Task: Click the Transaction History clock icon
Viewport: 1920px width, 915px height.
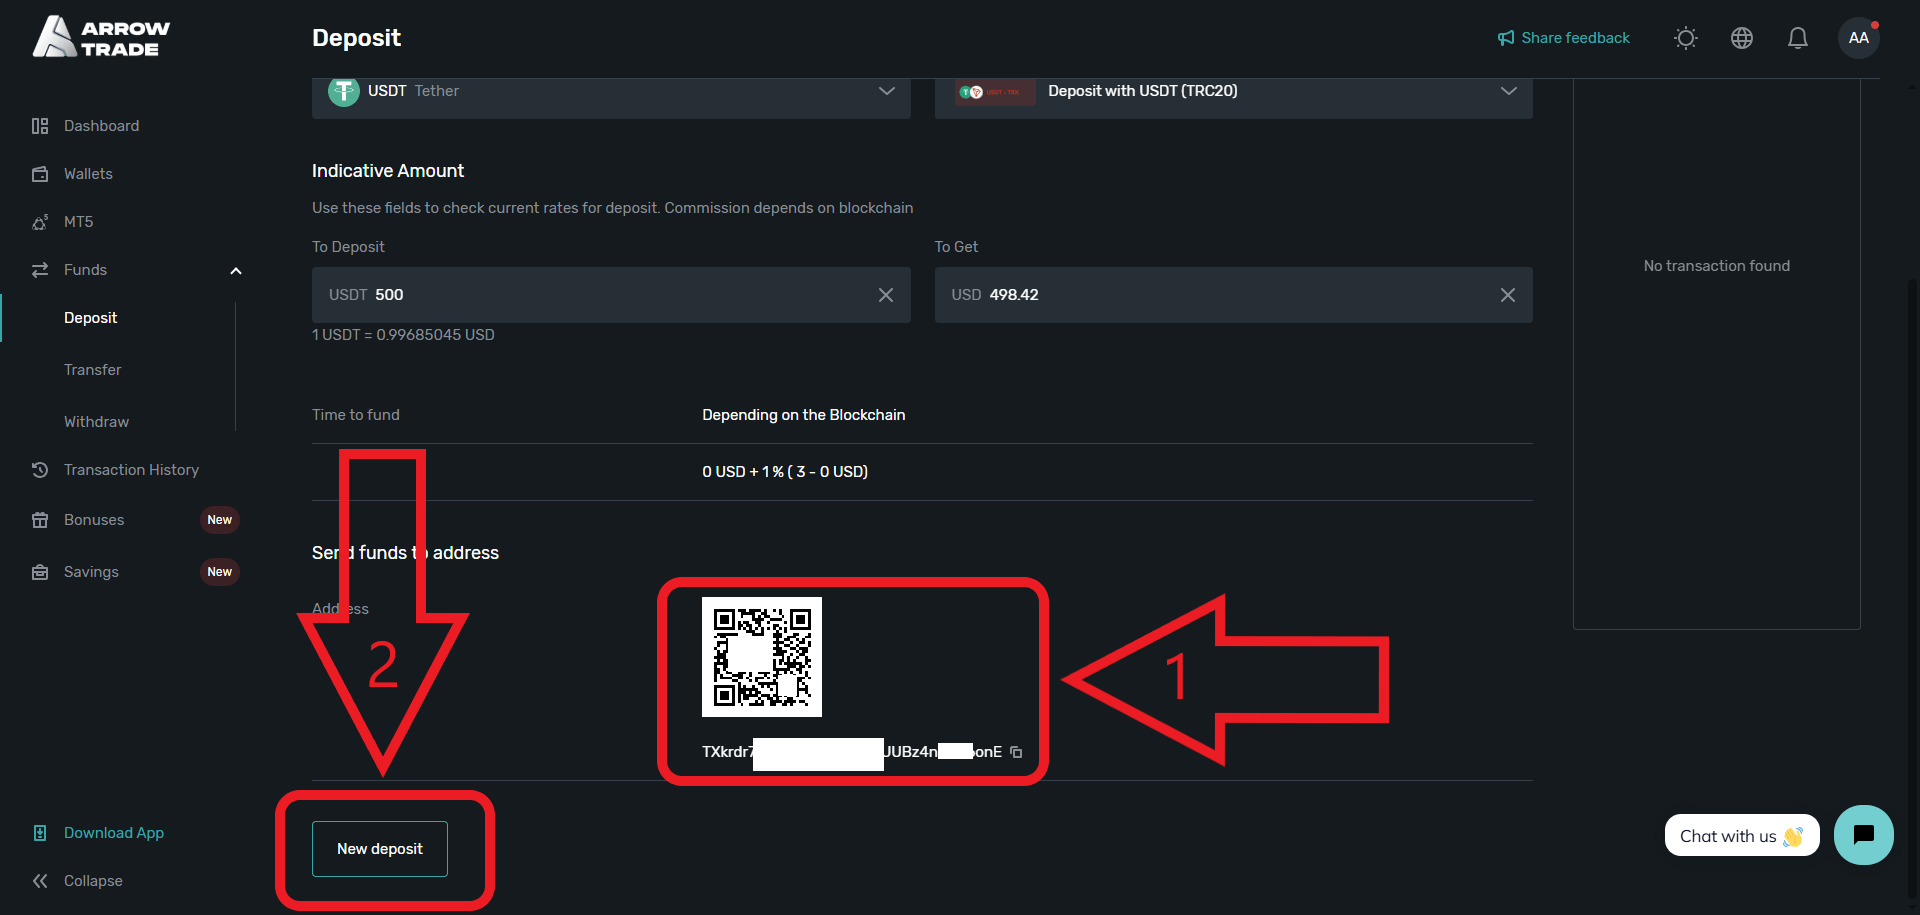Action: pos(40,470)
